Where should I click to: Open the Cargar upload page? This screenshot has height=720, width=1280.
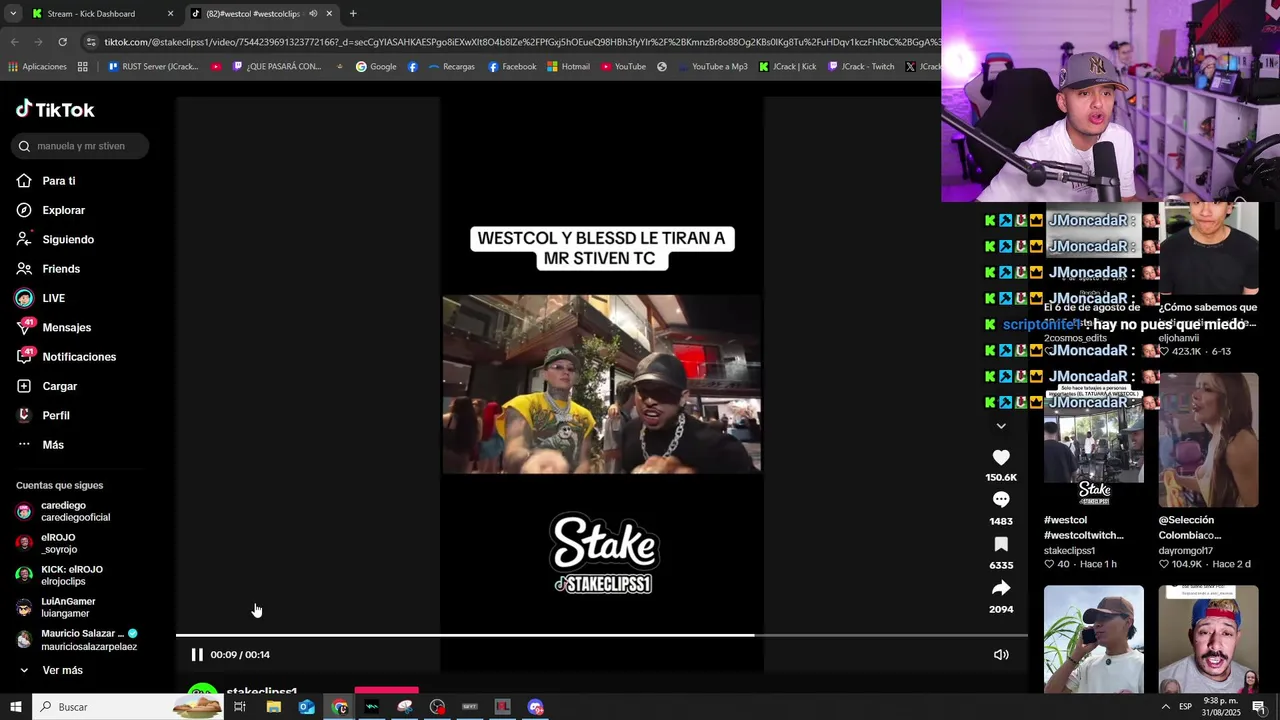[59, 386]
